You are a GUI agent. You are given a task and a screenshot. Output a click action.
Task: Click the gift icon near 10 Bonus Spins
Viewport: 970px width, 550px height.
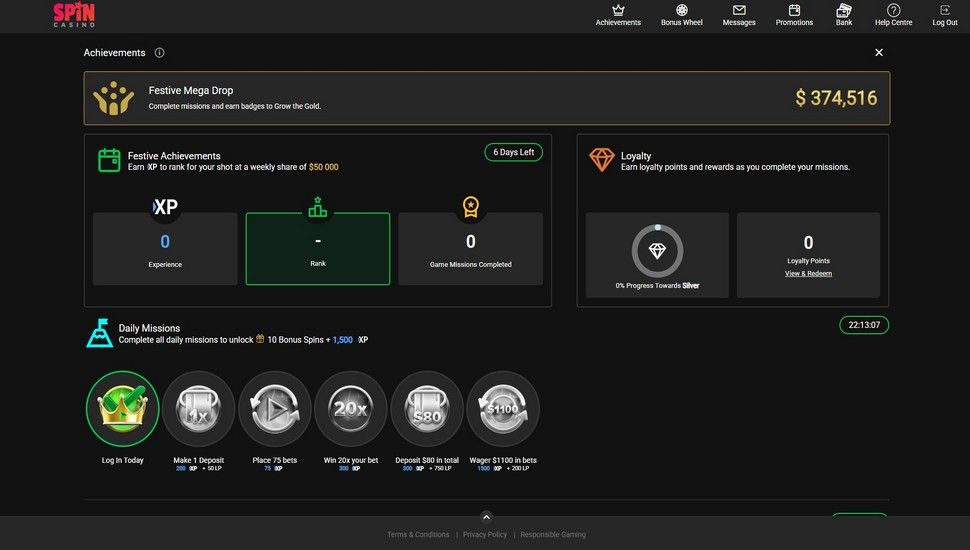coord(260,339)
